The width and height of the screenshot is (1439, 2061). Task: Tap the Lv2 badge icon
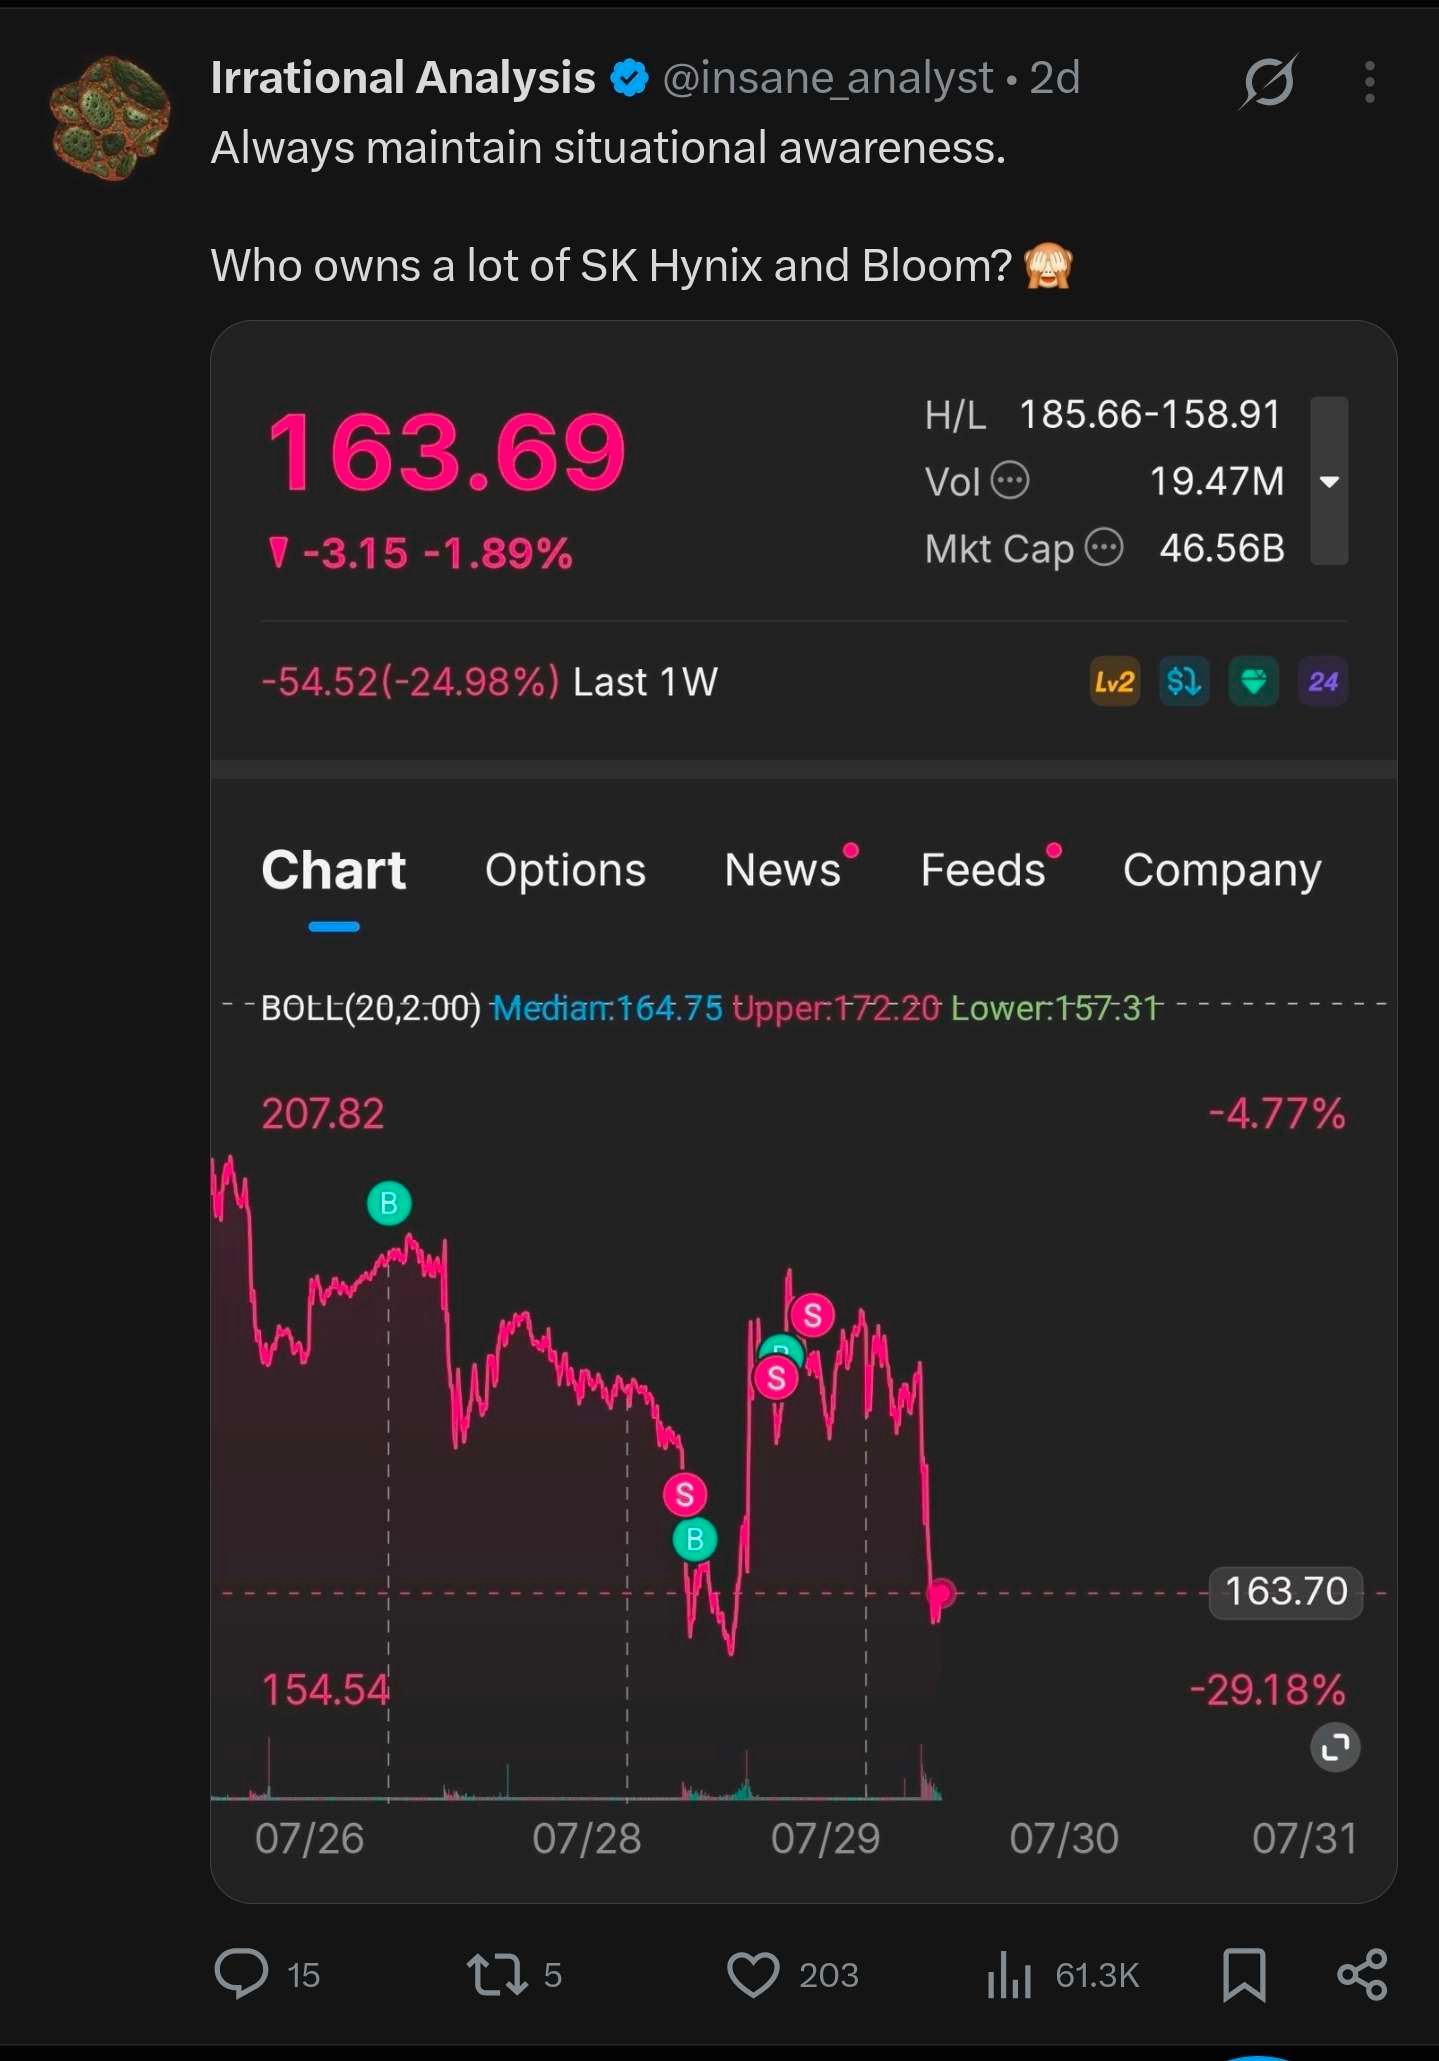tap(1114, 682)
